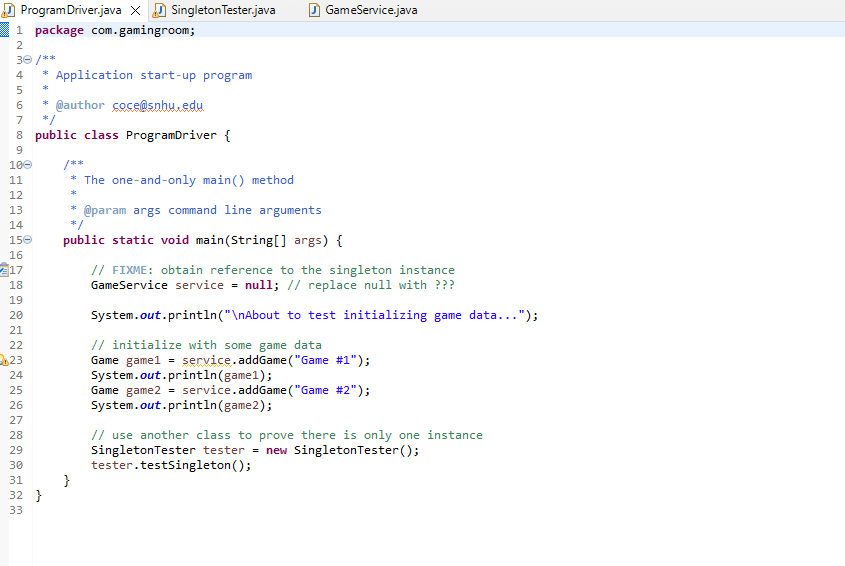Image resolution: width=845 pixels, height=566 pixels.
Task: Click the underlined service variable on line 23
Action: pyautogui.click(x=206, y=360)
